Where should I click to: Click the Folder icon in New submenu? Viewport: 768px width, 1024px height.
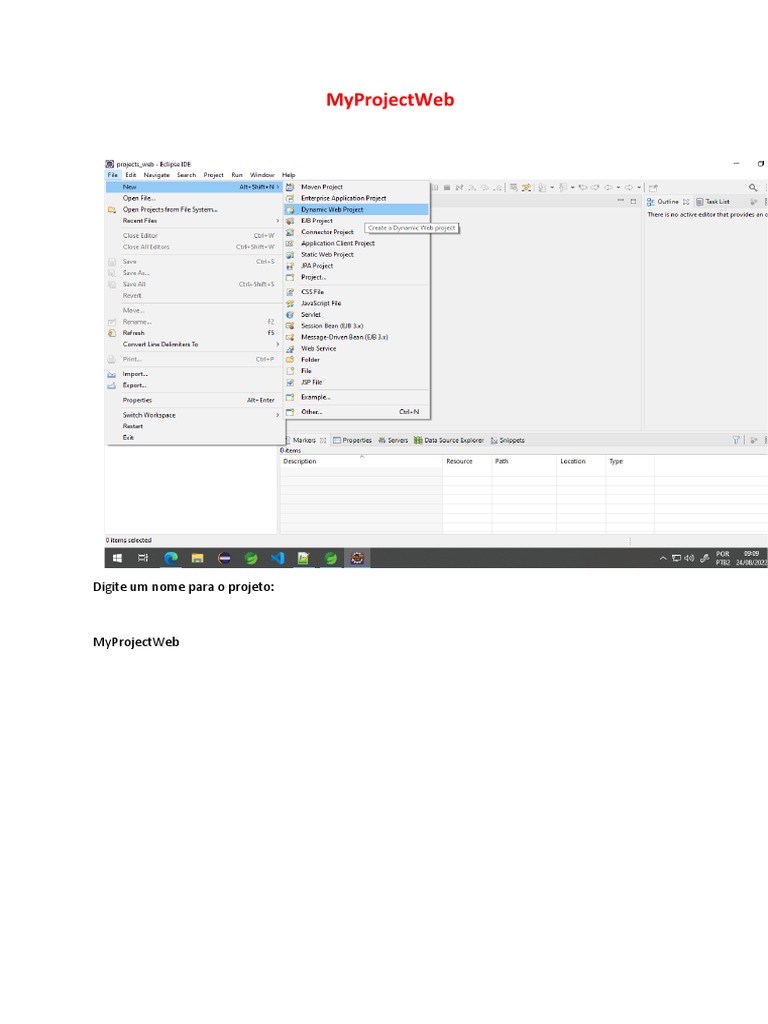tap(290, 360)
